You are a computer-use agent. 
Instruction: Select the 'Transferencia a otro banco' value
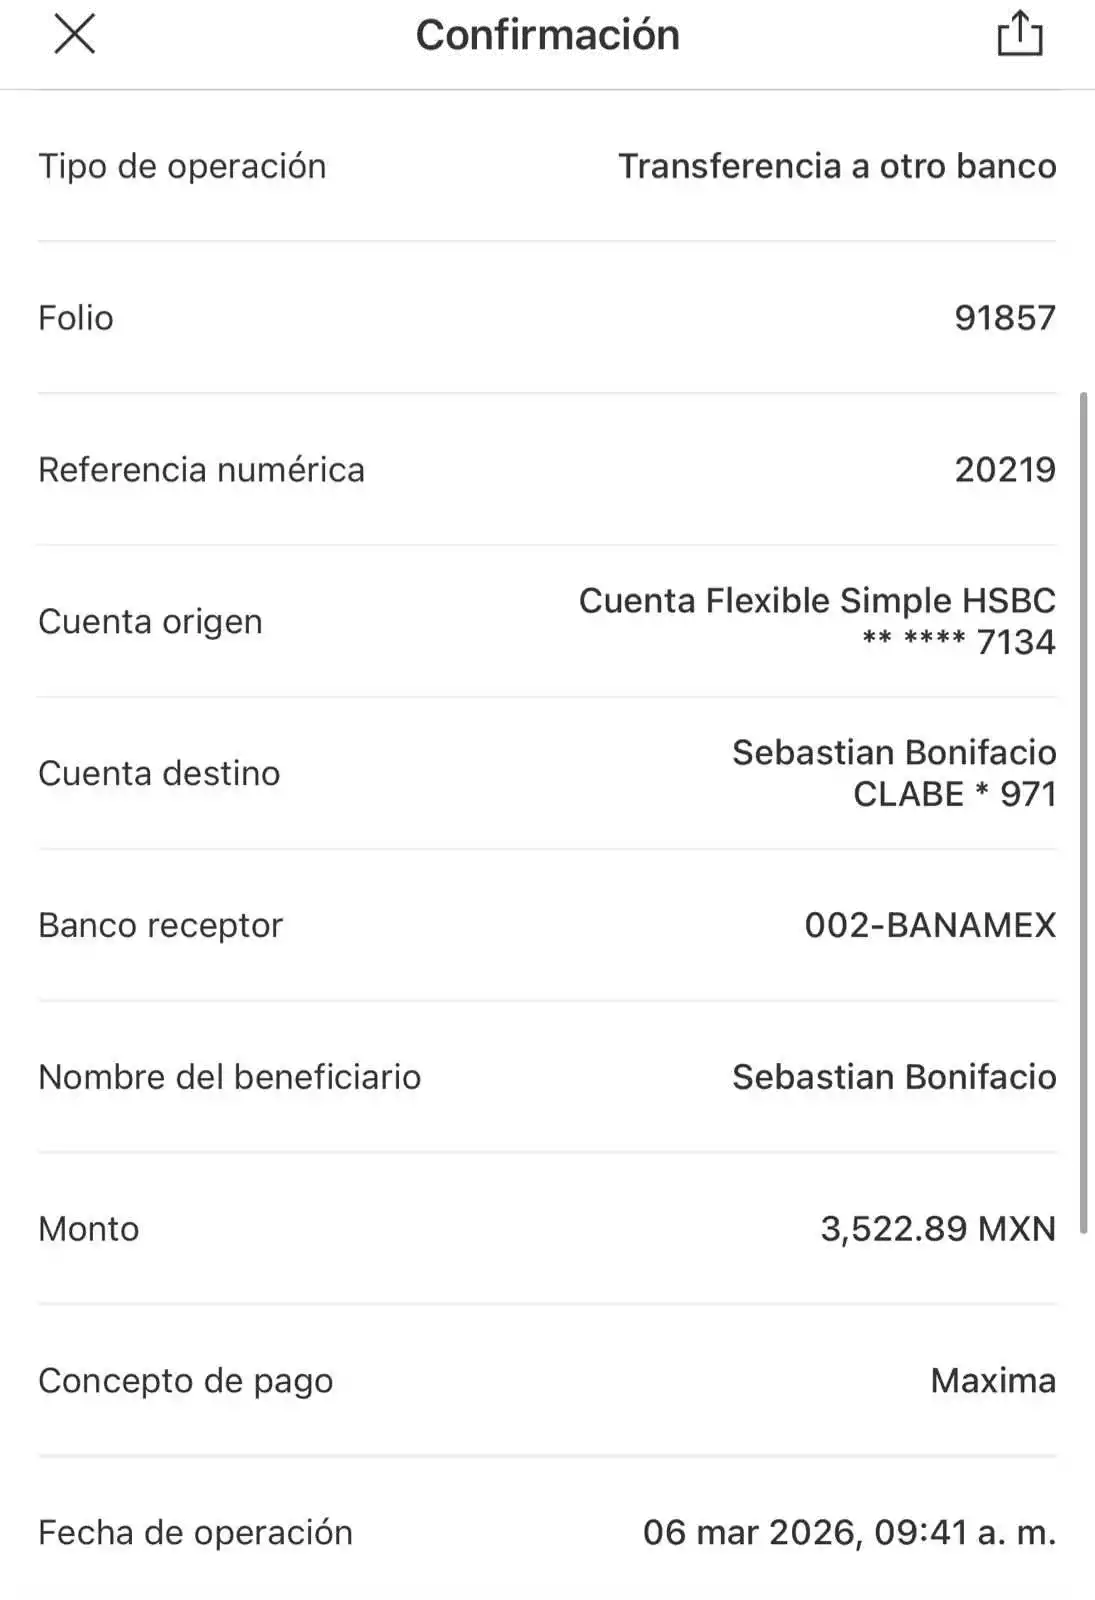[837, 166]
